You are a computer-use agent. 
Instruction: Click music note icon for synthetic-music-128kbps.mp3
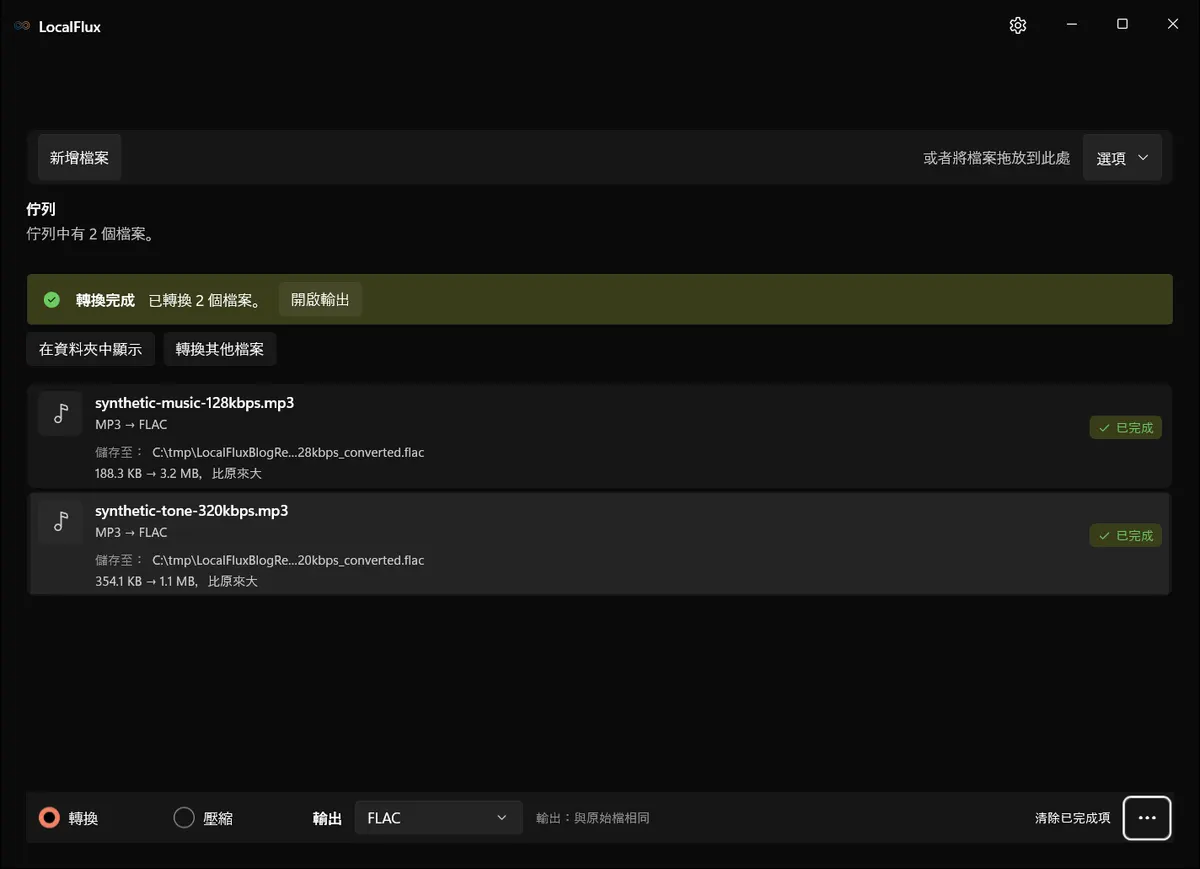pyautogui.click(x=61, y=413)
